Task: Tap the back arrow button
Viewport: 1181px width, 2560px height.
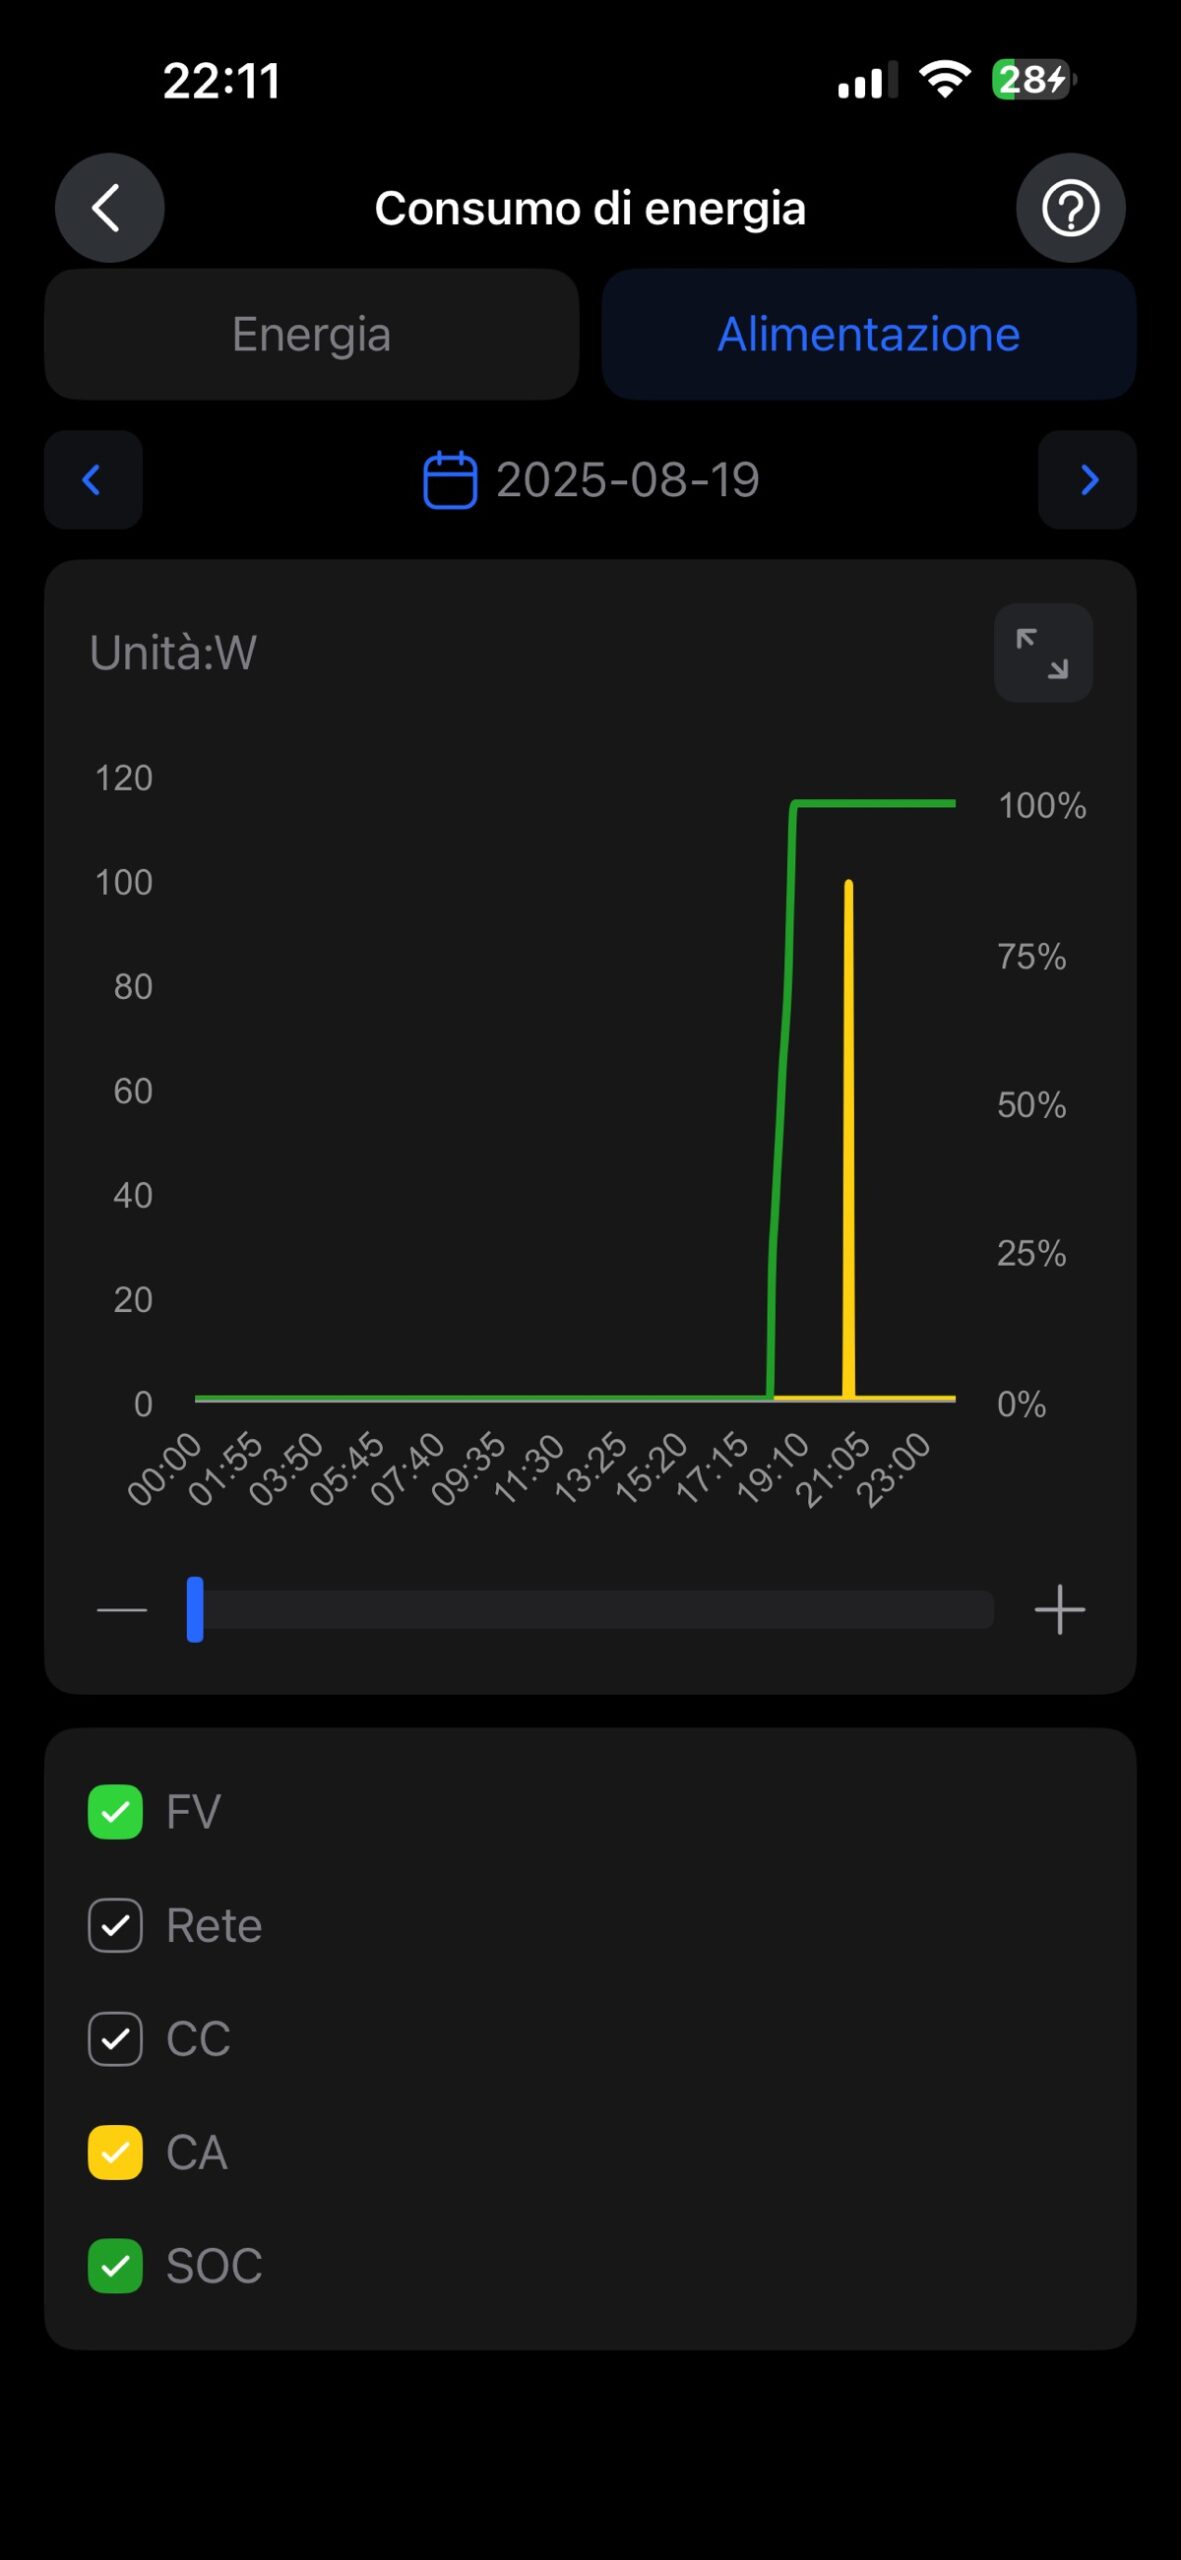Action: [109, 208]
